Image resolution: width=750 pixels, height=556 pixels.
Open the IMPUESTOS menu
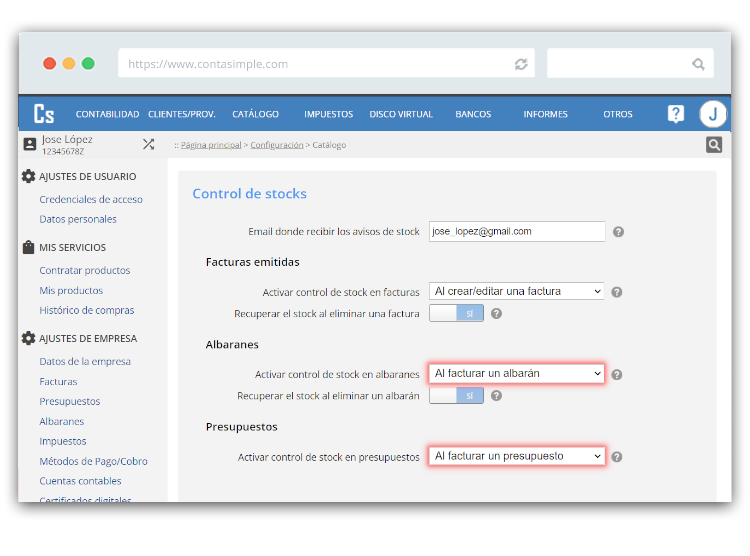point(328,114)
